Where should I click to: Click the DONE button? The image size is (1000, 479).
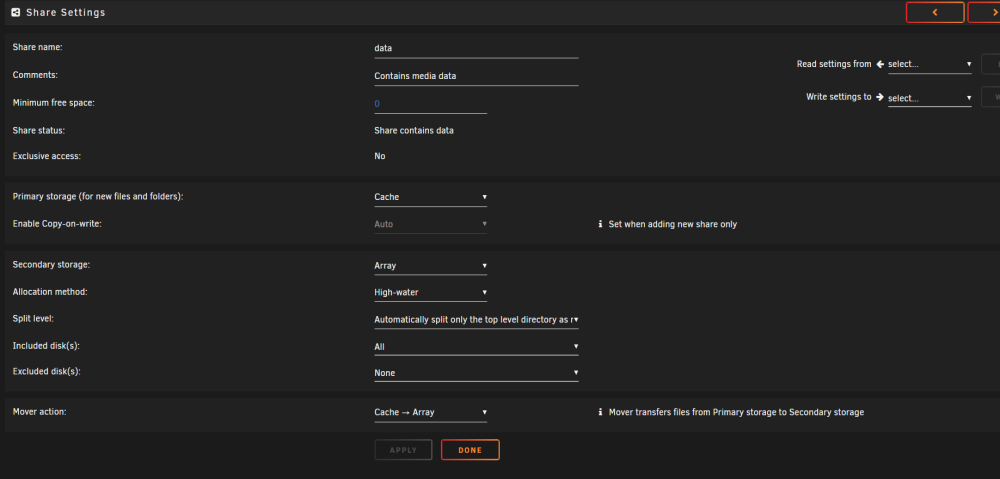470,450
